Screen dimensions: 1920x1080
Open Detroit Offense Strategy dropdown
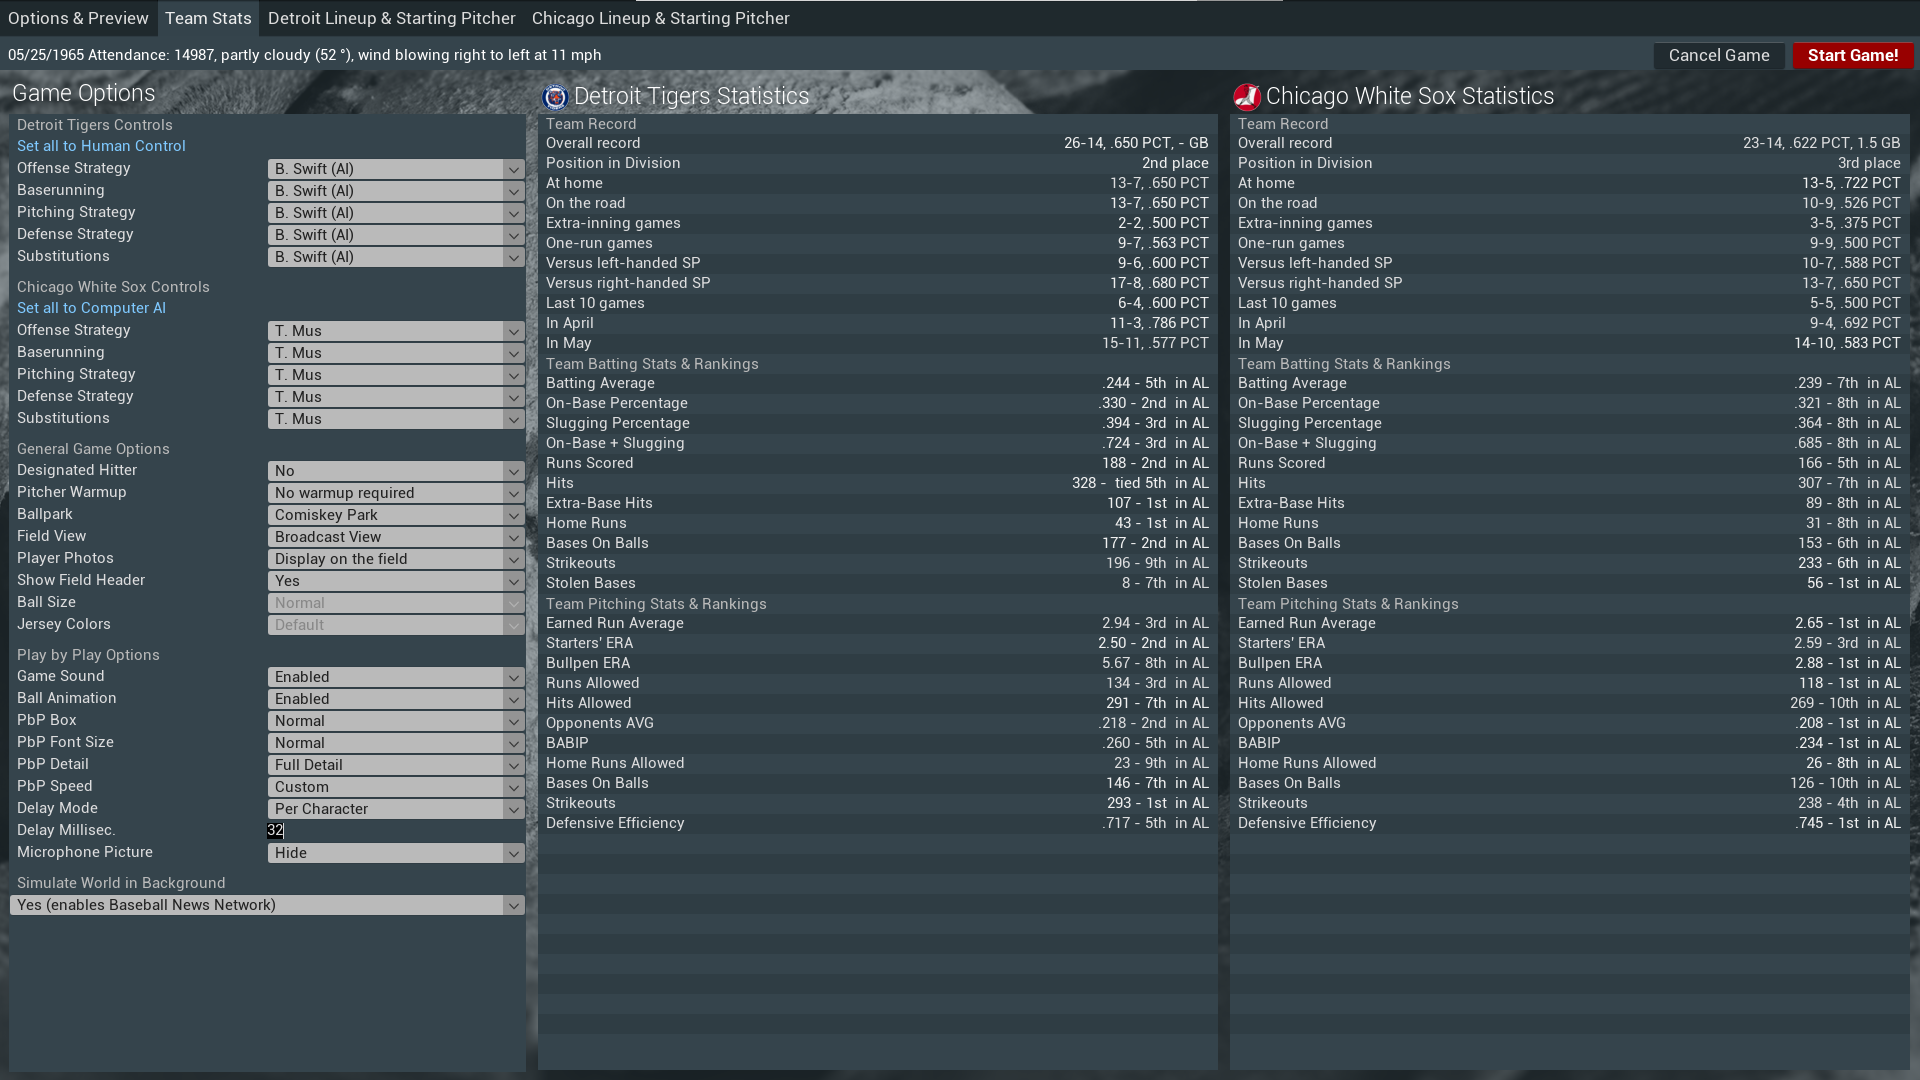point(396,169)
